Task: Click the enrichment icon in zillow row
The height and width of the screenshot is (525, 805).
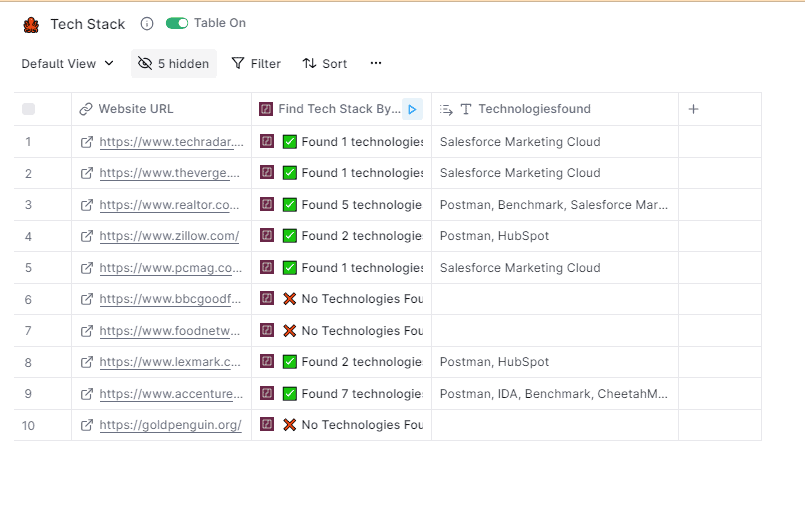Action: [x=267, y=236]
